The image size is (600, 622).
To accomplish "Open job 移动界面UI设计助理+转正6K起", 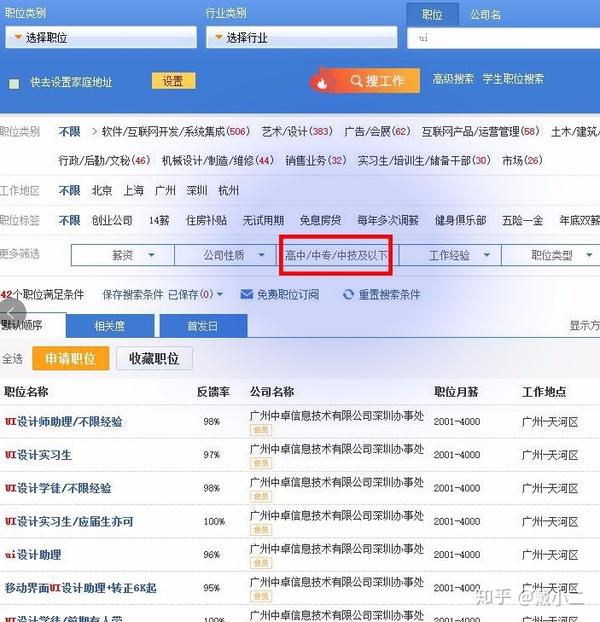I will 81,588.
